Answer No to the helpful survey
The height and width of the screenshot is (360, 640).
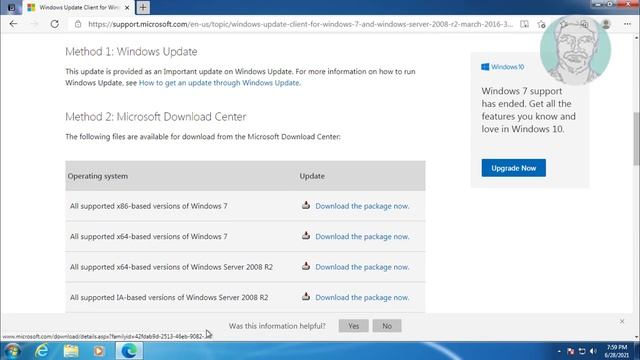pos(387,326)
